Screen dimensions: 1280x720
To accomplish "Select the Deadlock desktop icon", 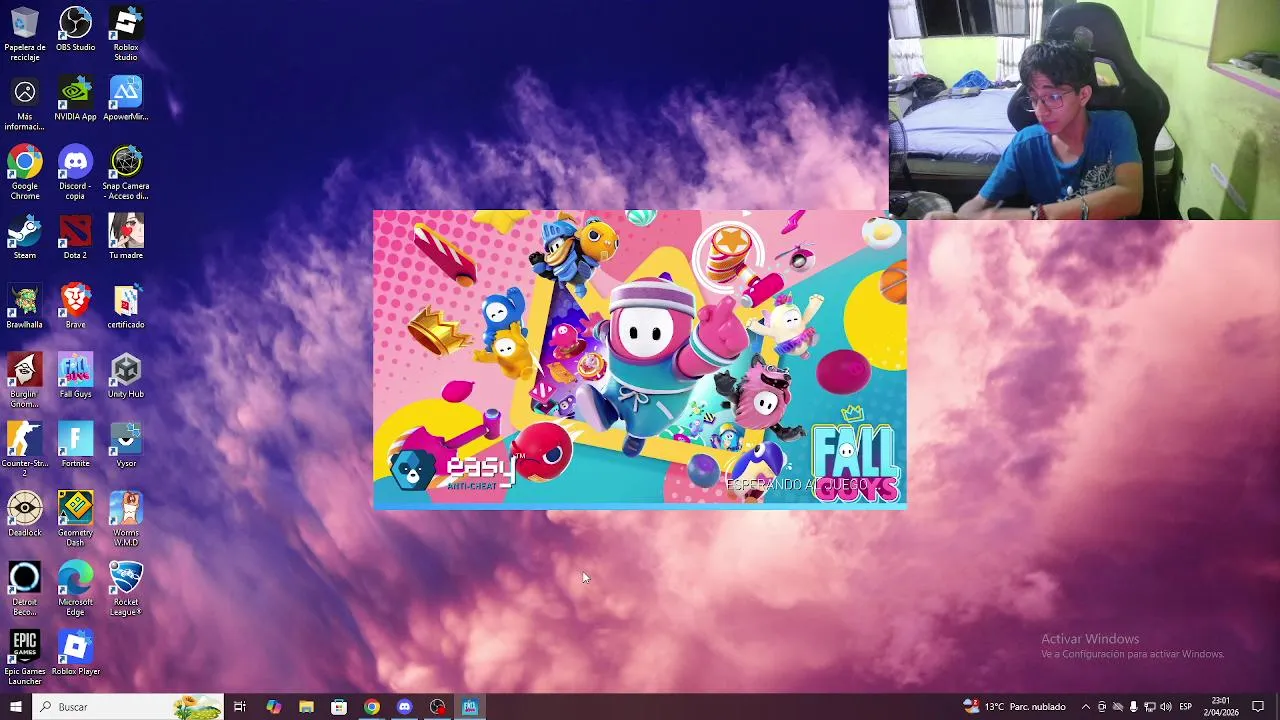I will [x=25, y=514].
